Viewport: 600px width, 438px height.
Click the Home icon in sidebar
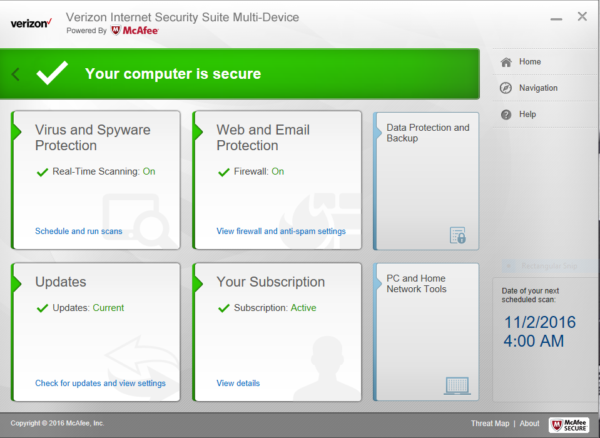pos(506,62)
